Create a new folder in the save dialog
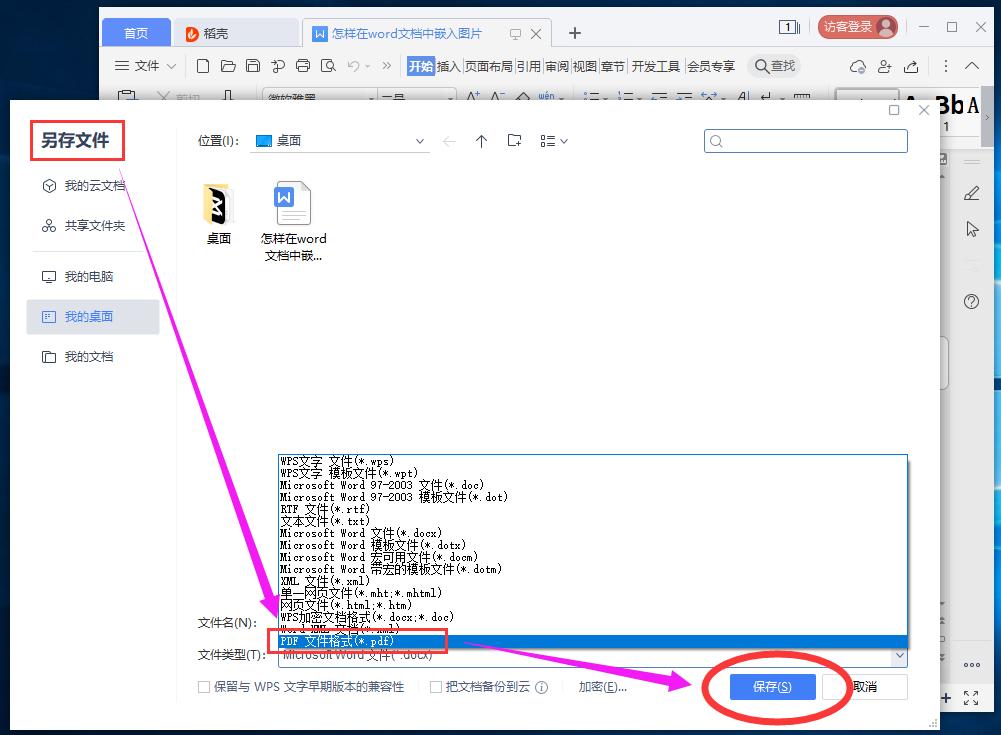The height and width of the screenshot is (735, 1001). (514, 141)
